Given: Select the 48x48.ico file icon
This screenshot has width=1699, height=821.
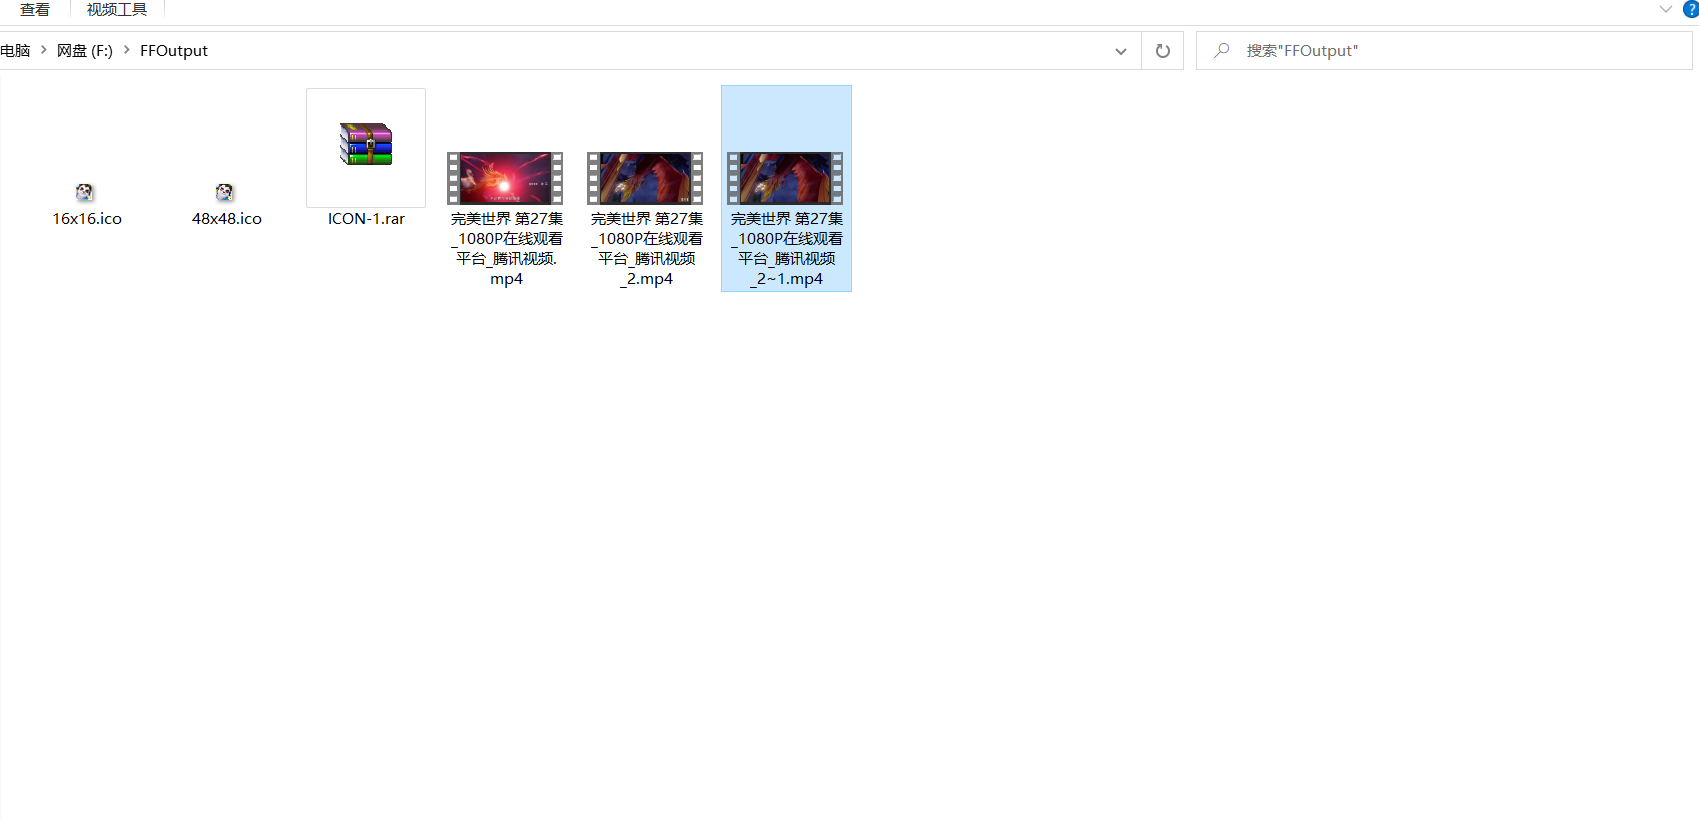Looking at the screenshot, I should [x=225, y=192].
